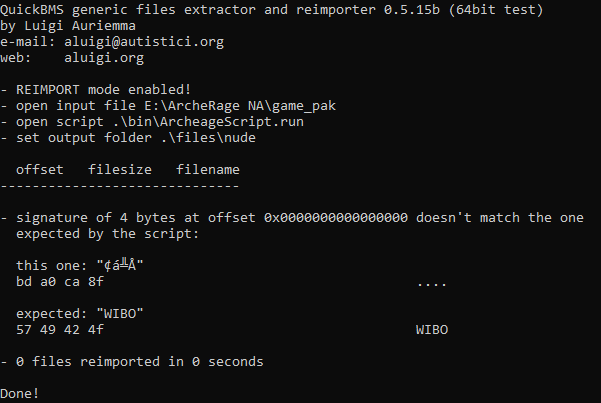Click the WIBO ASCII column text
Viewport: 601px width, 403px height.
(x=432, y=329)
